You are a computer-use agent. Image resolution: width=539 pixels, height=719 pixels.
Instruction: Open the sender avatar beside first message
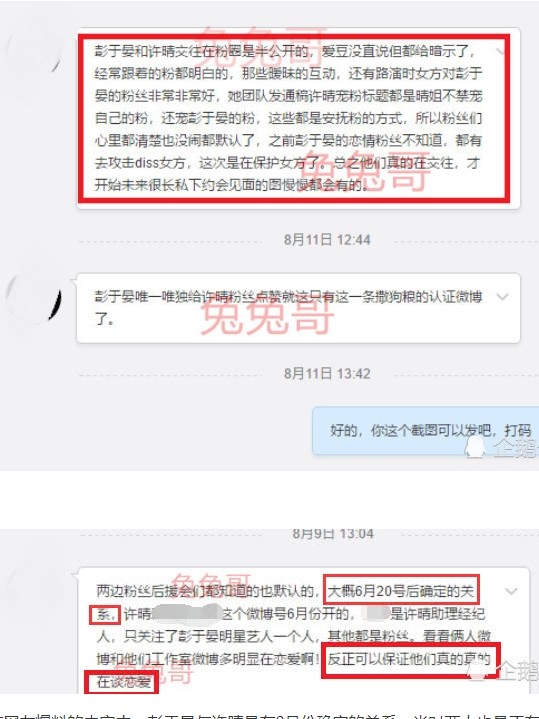click(x=35, y=56)
